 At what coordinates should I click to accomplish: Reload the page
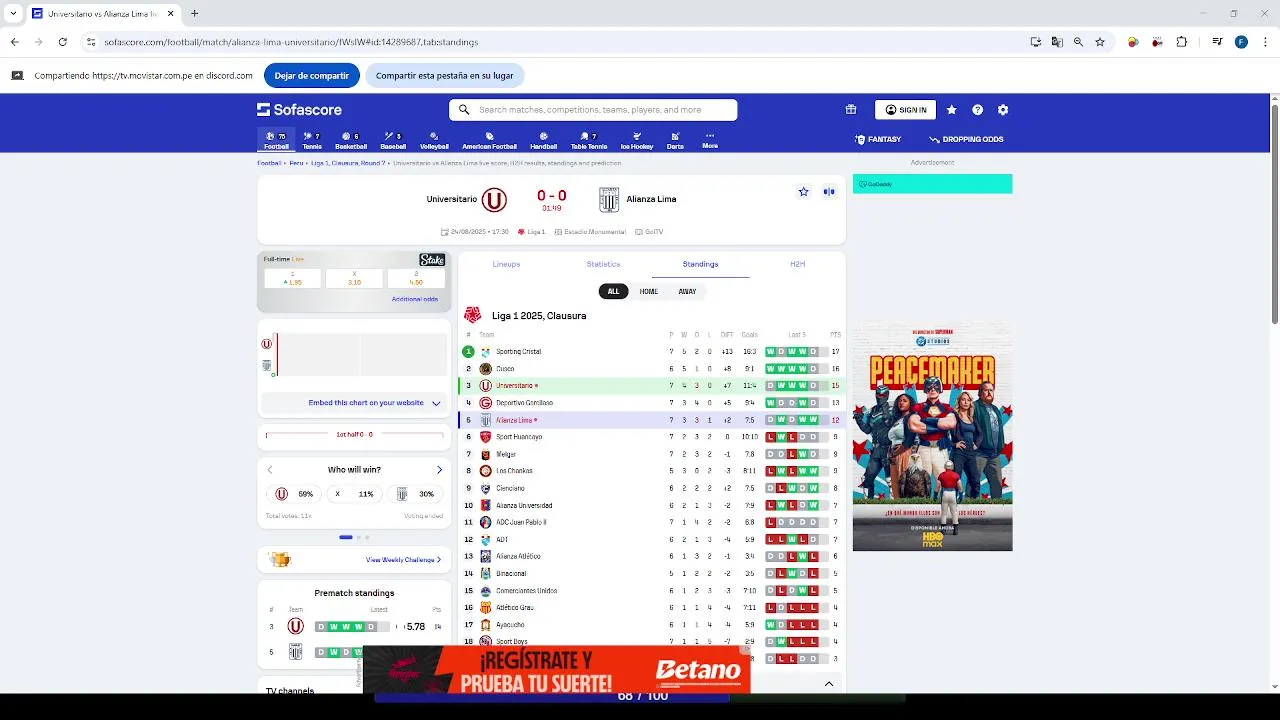[62, 42]
